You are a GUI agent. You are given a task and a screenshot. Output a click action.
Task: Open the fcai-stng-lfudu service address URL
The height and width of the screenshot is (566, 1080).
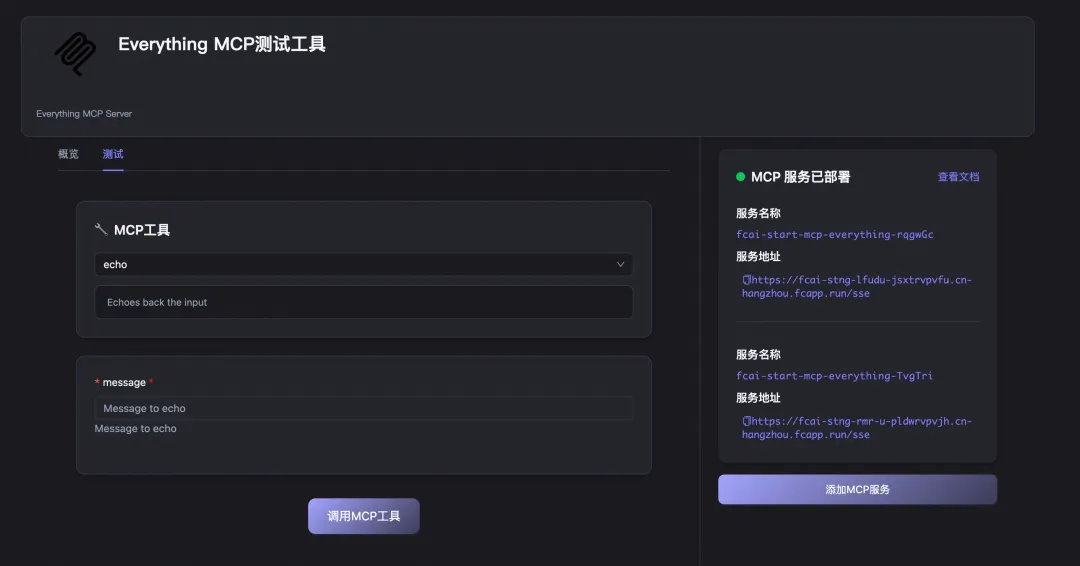tap(858, 286)
